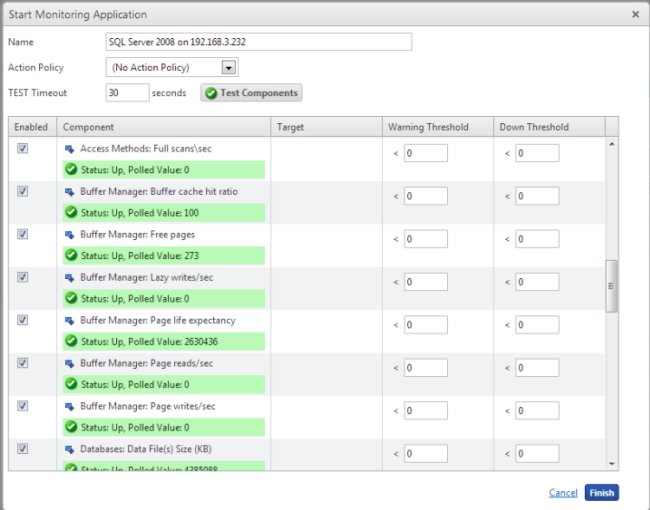Edit Warning Threshold for Data File(s) Size
Viewport: 650px width, 510px height.
pos(426,453)
